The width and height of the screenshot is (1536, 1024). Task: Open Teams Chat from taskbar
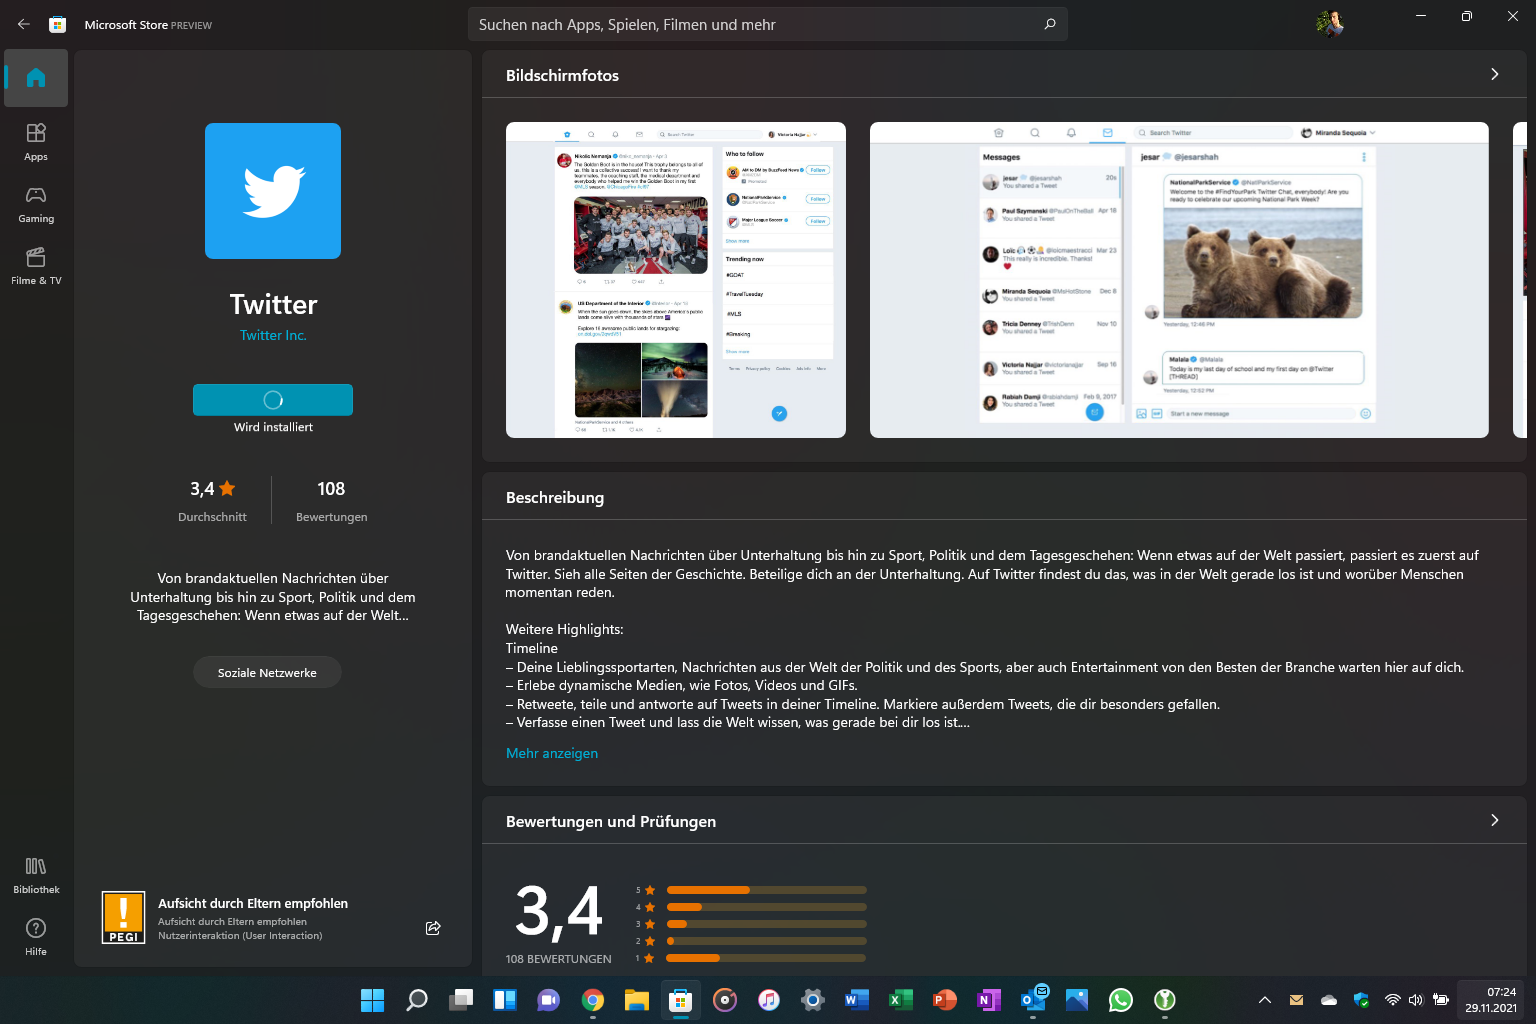pos(549,1000)
